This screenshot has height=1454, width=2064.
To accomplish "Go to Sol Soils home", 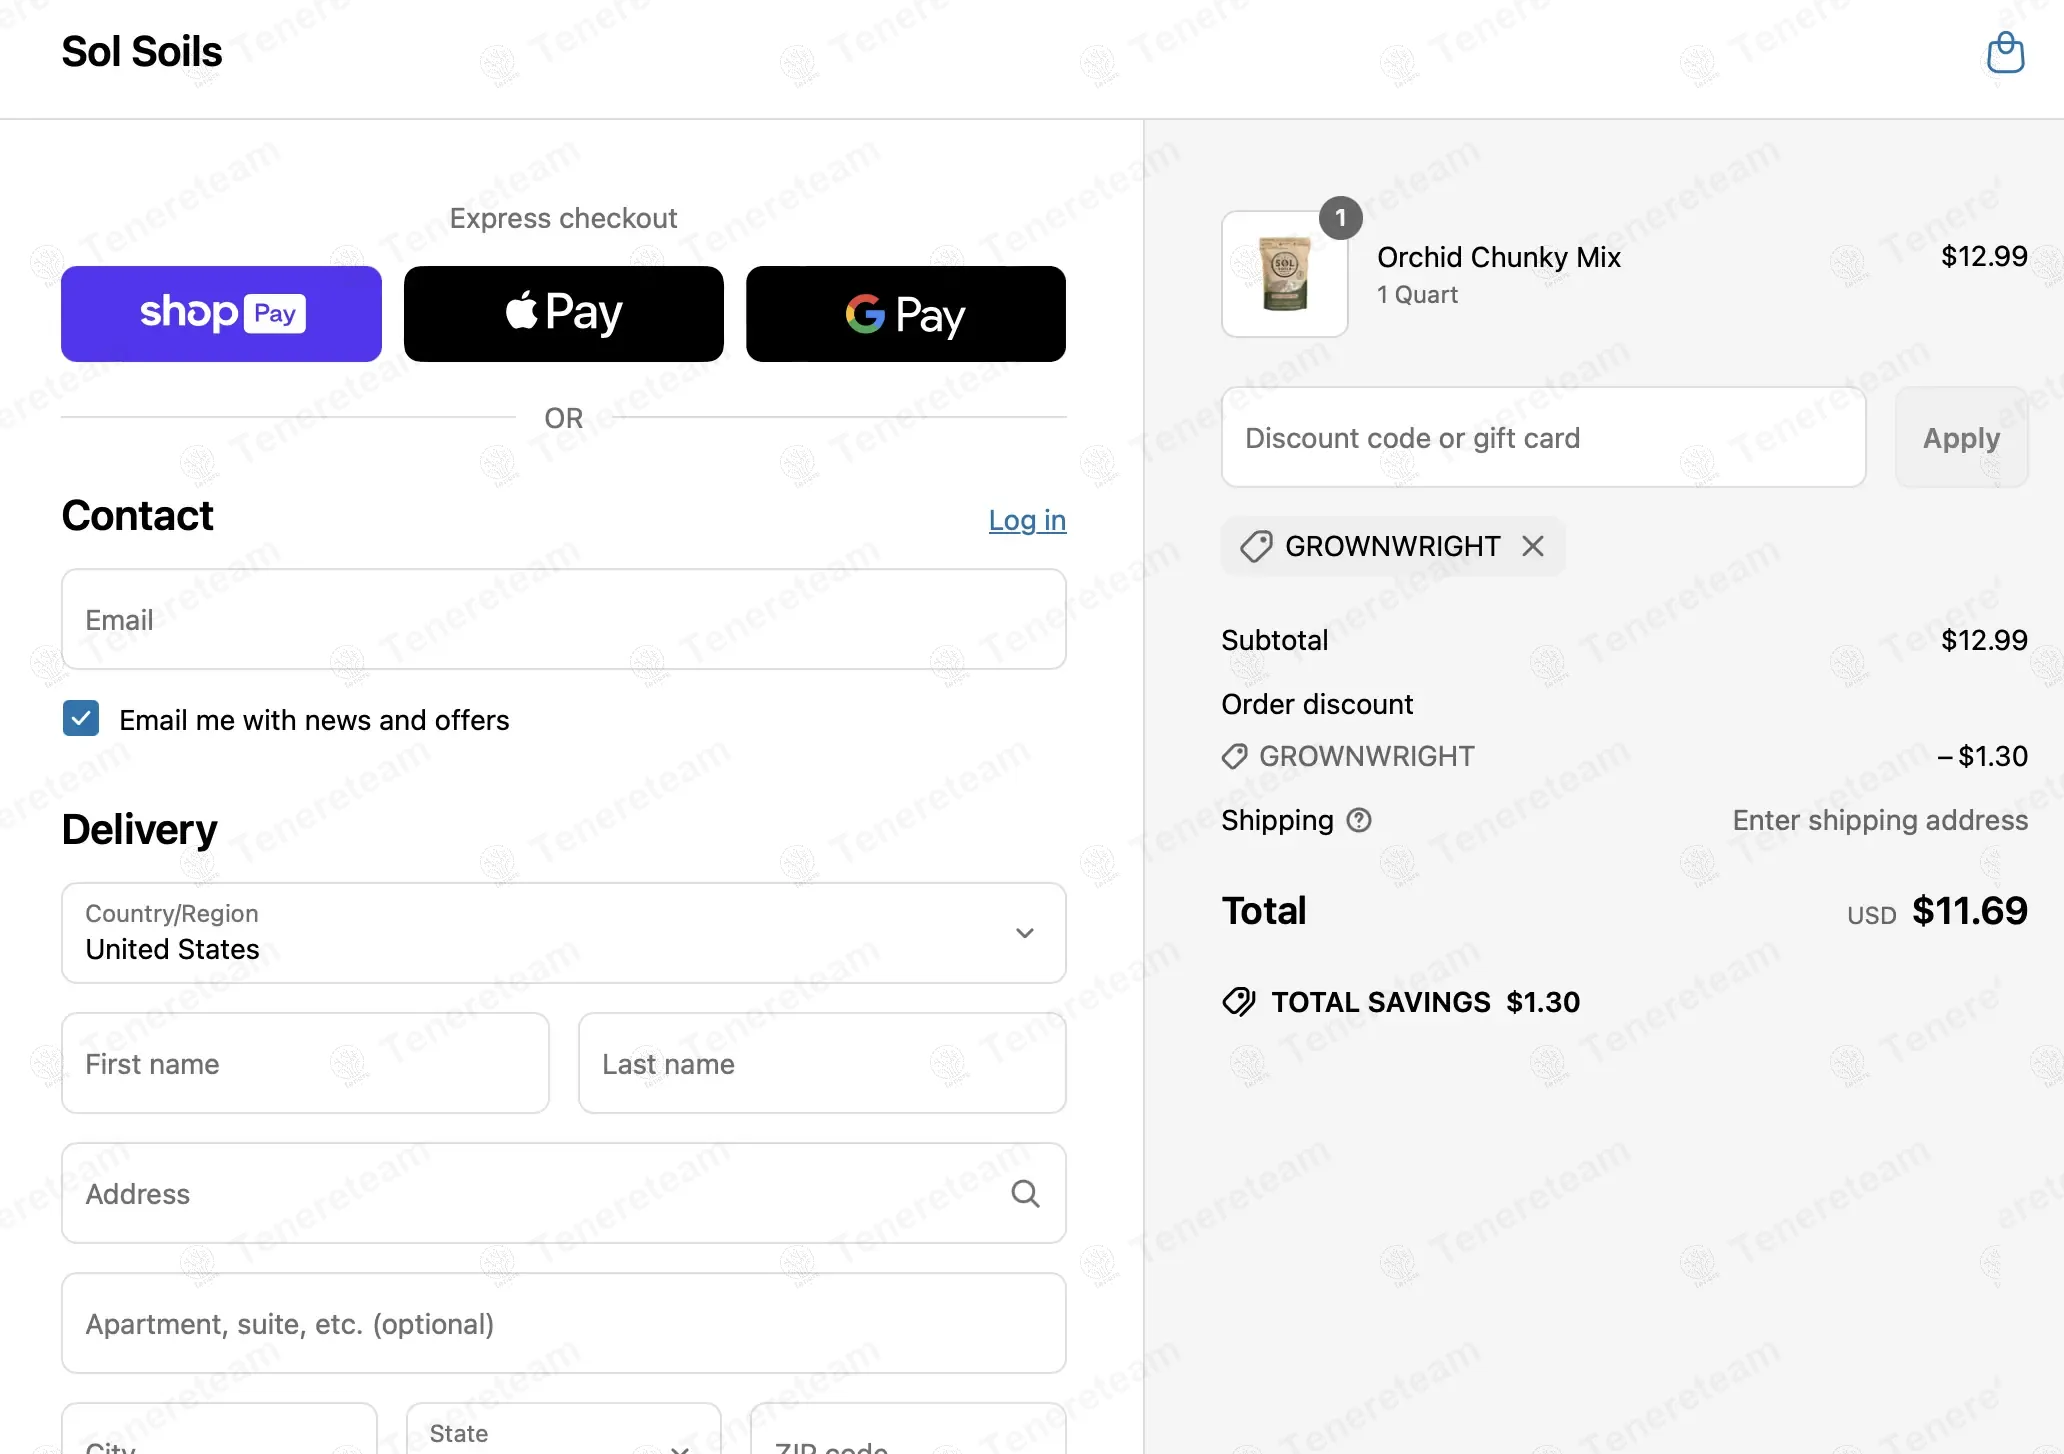I will [142, 52].
